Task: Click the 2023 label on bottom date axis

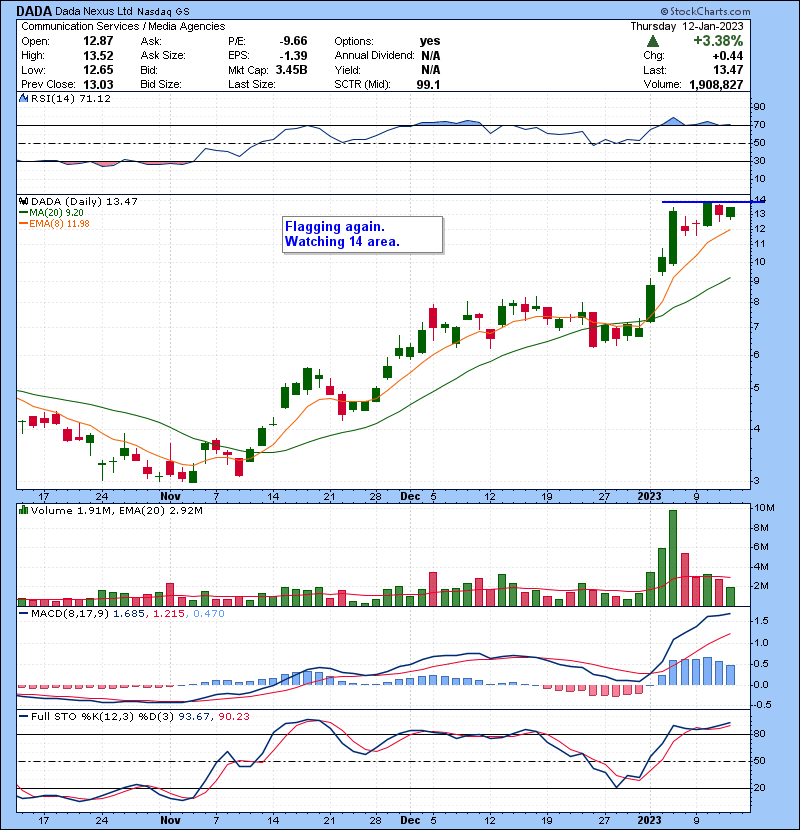Action: tap(650, 820)
